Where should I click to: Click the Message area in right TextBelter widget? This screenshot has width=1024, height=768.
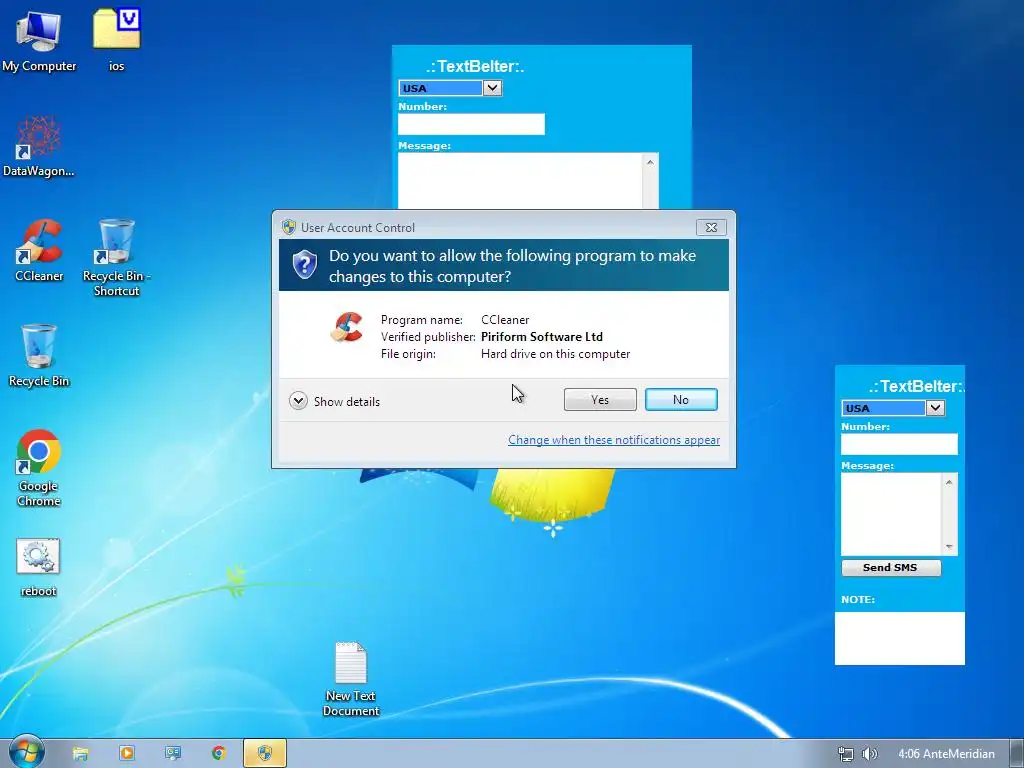point(891,514)
